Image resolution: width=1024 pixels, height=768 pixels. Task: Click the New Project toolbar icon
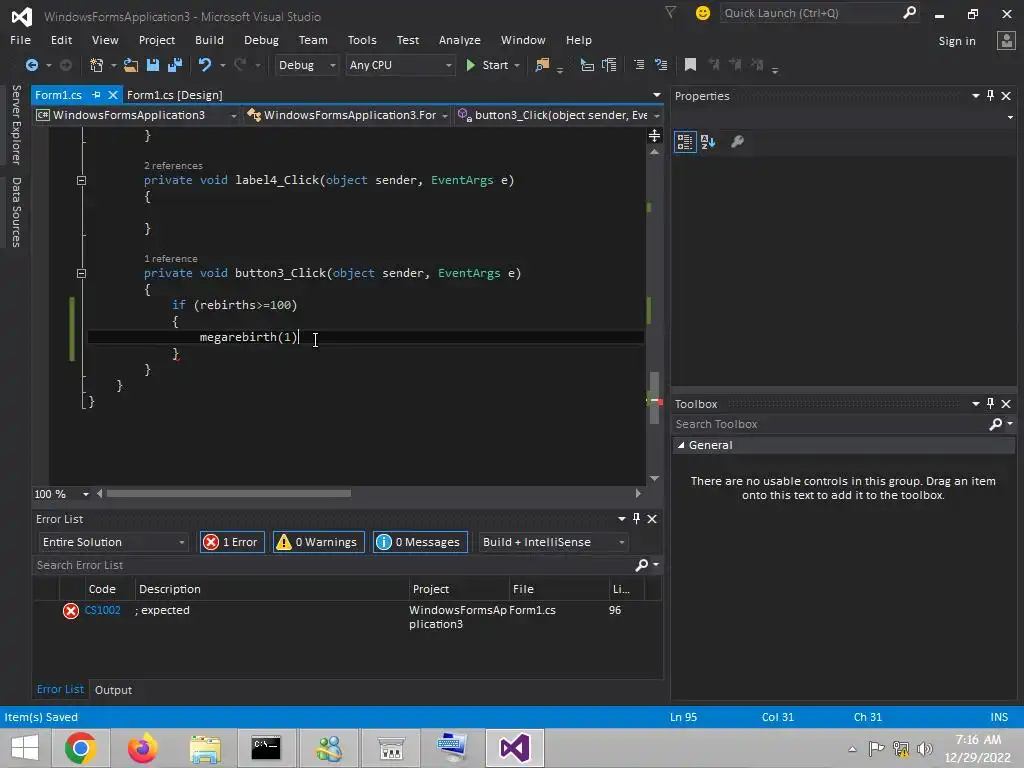[96, 65]
